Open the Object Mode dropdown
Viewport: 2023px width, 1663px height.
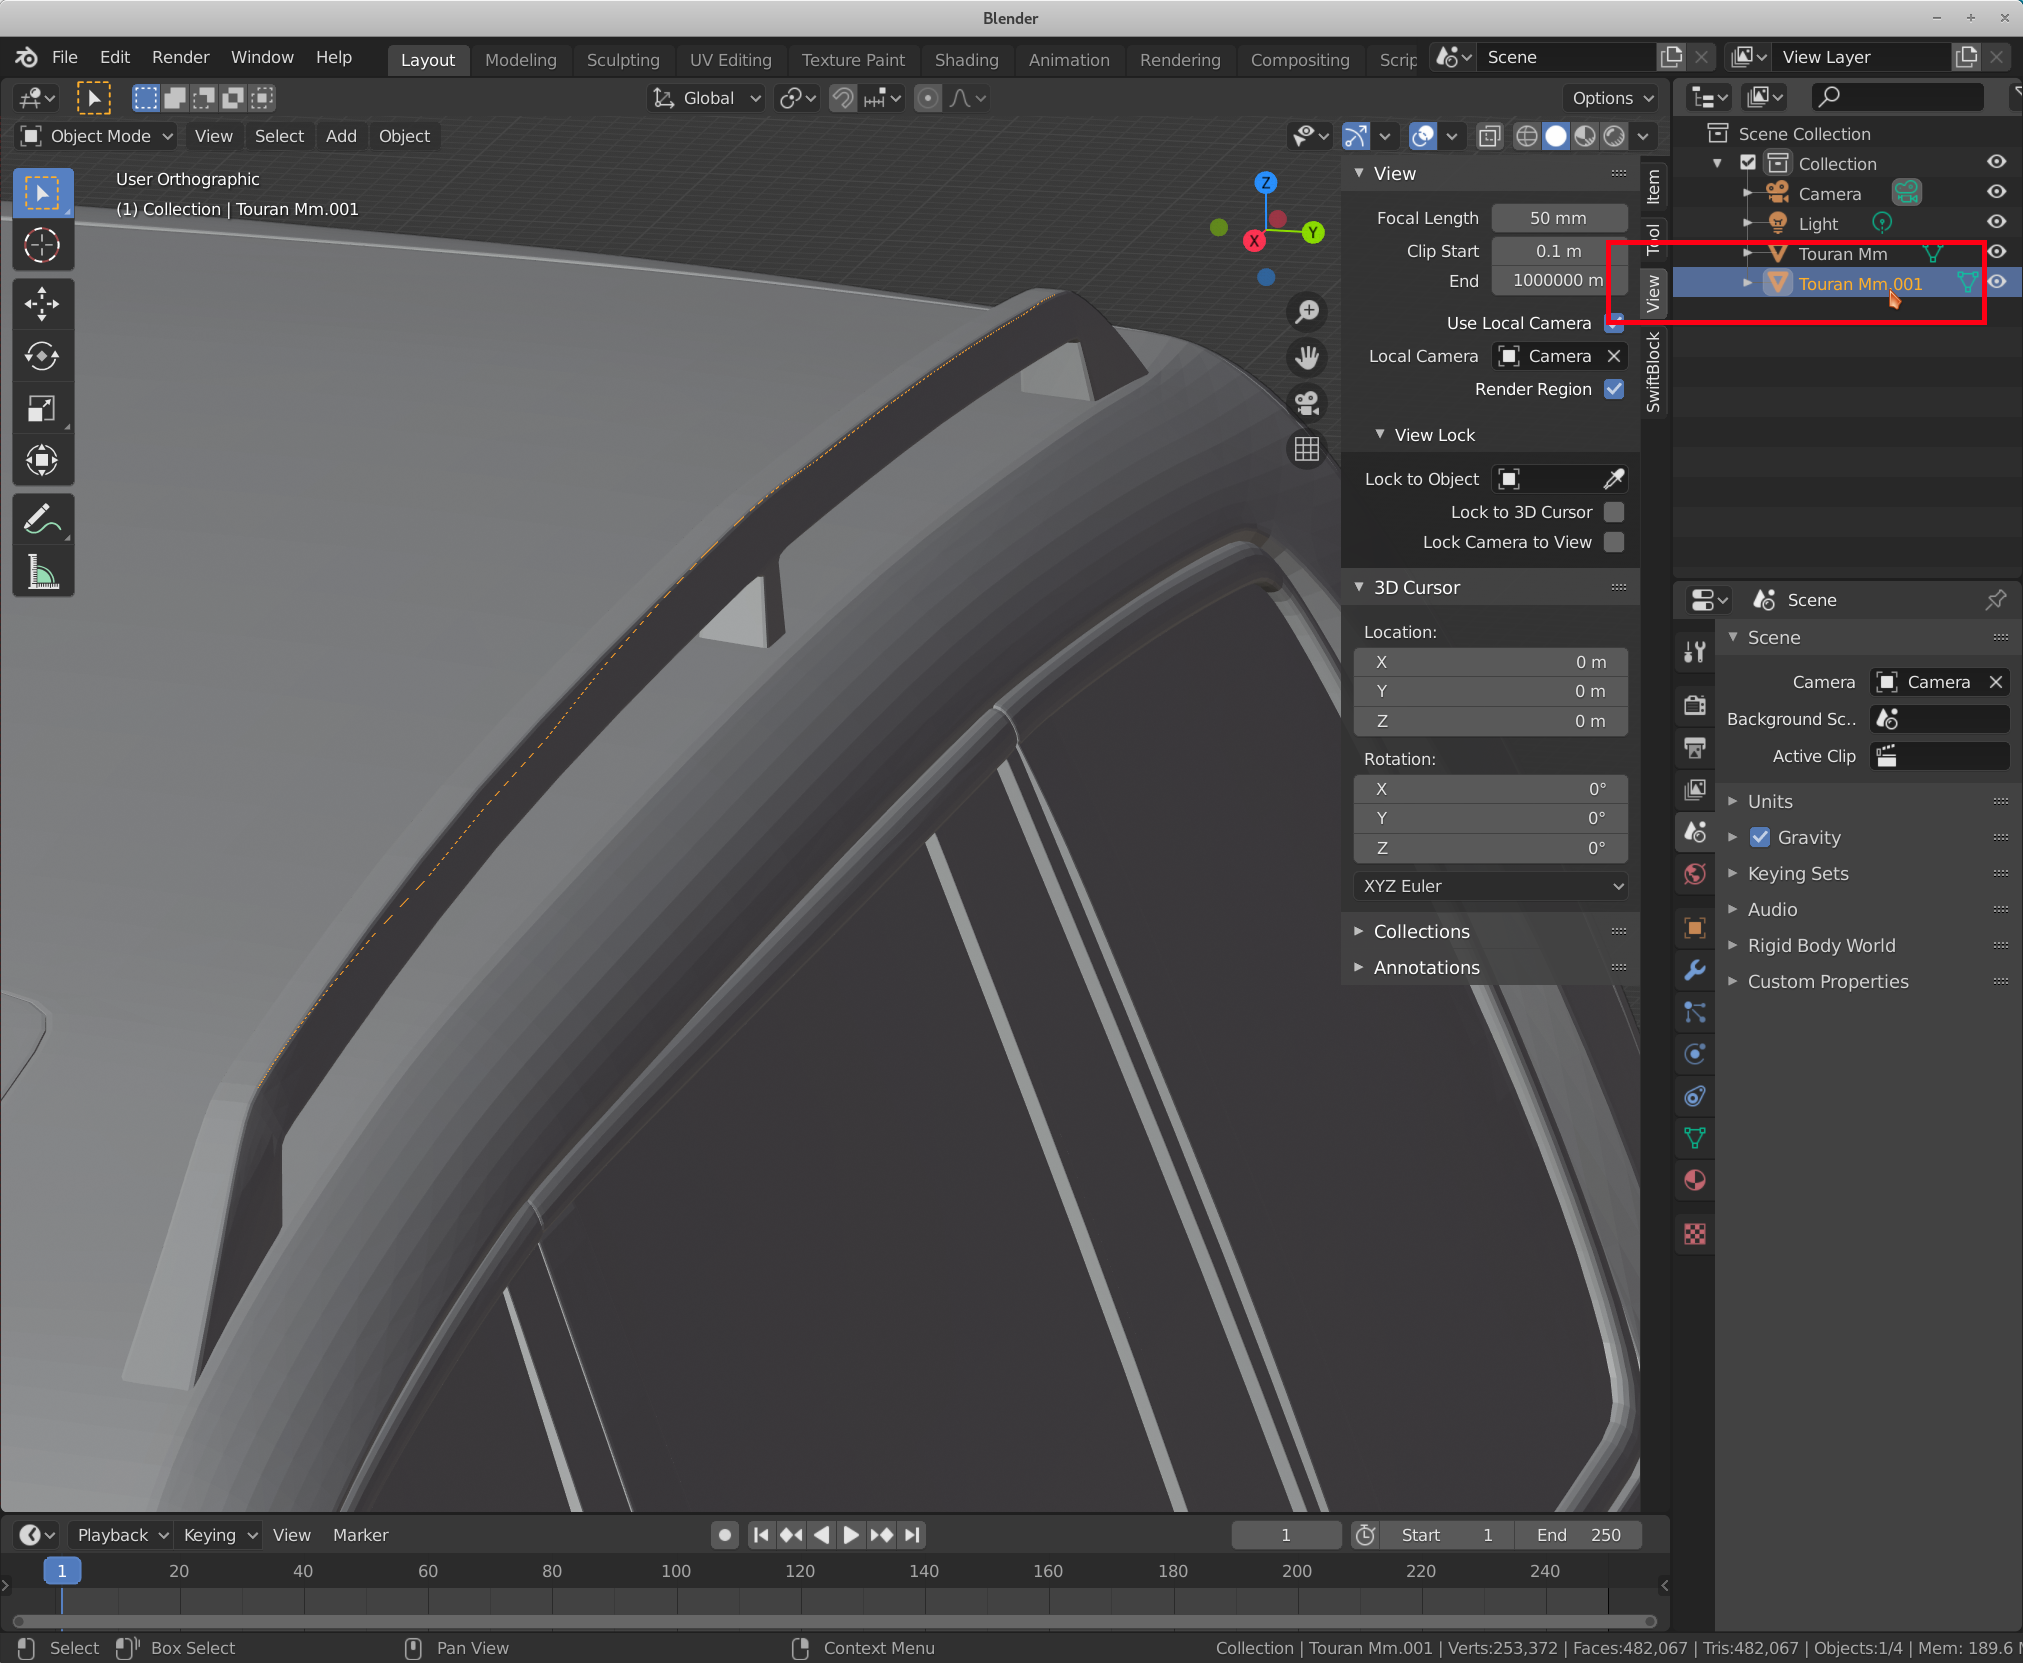click(98, 136)
